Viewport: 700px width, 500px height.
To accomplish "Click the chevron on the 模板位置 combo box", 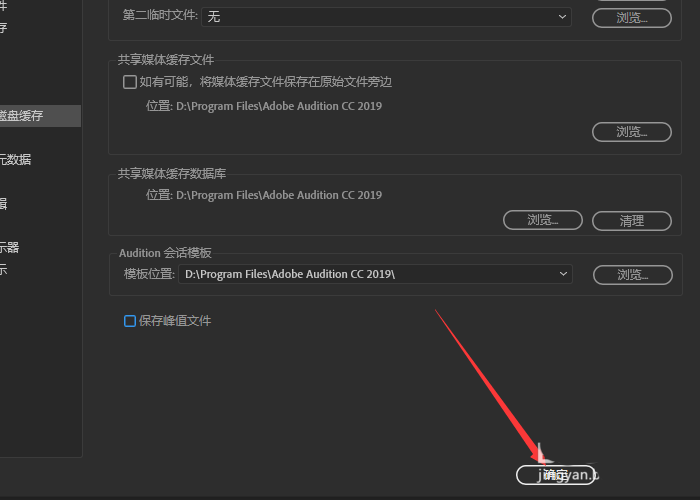I will 563,274.
